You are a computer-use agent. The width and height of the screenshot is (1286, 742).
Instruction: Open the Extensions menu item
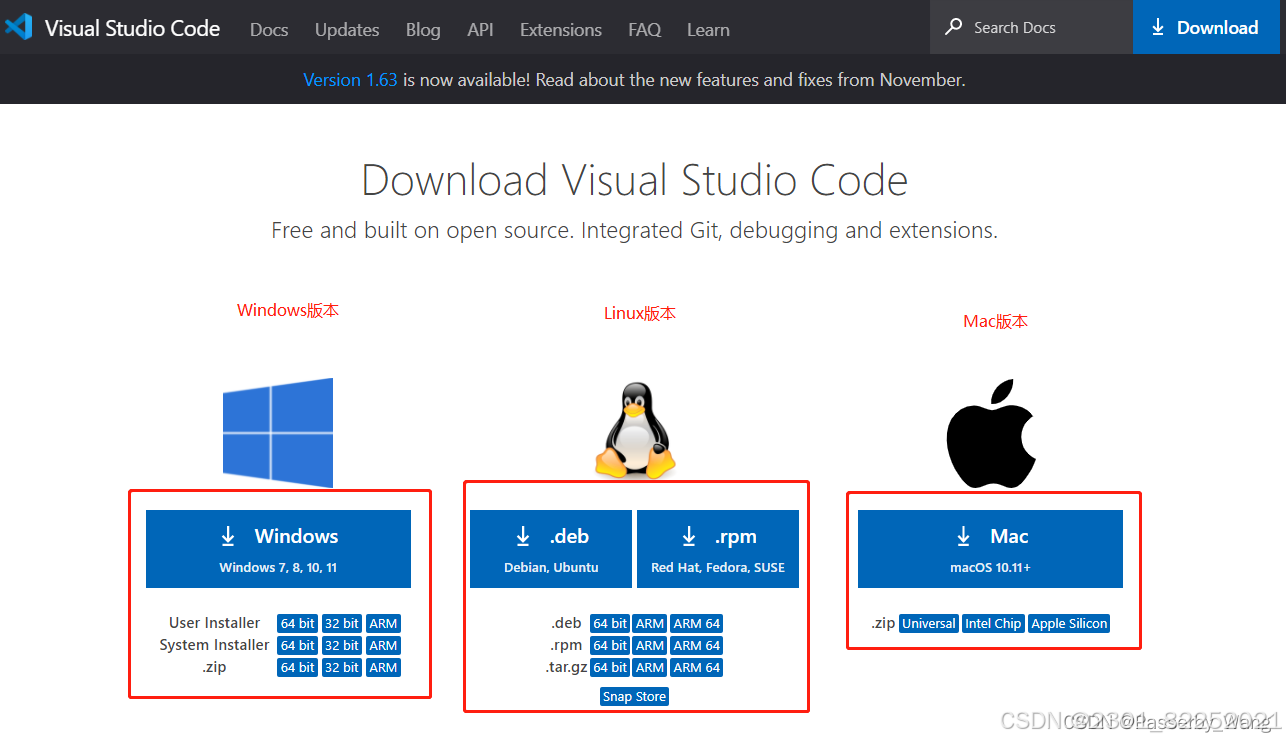tap(560, 30)
